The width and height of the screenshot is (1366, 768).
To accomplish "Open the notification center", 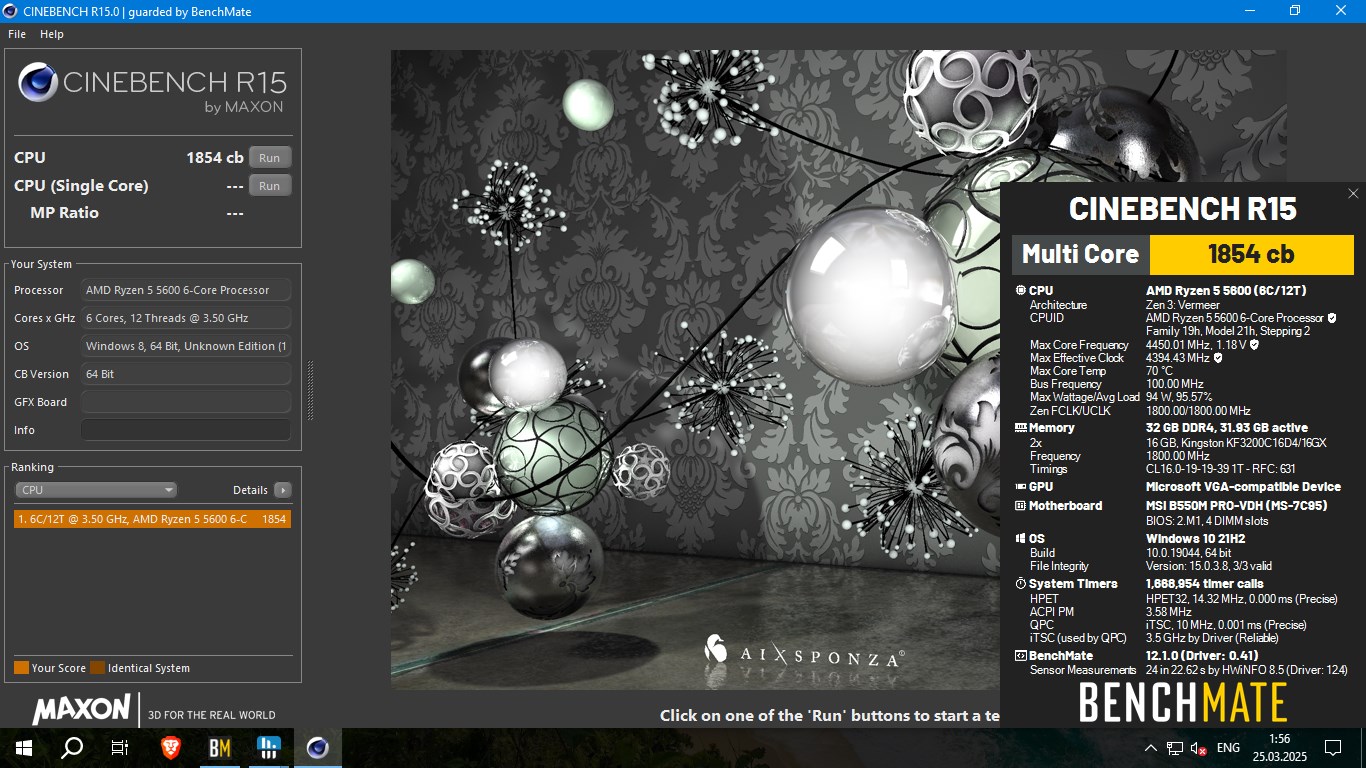I will coord(1333,748).
